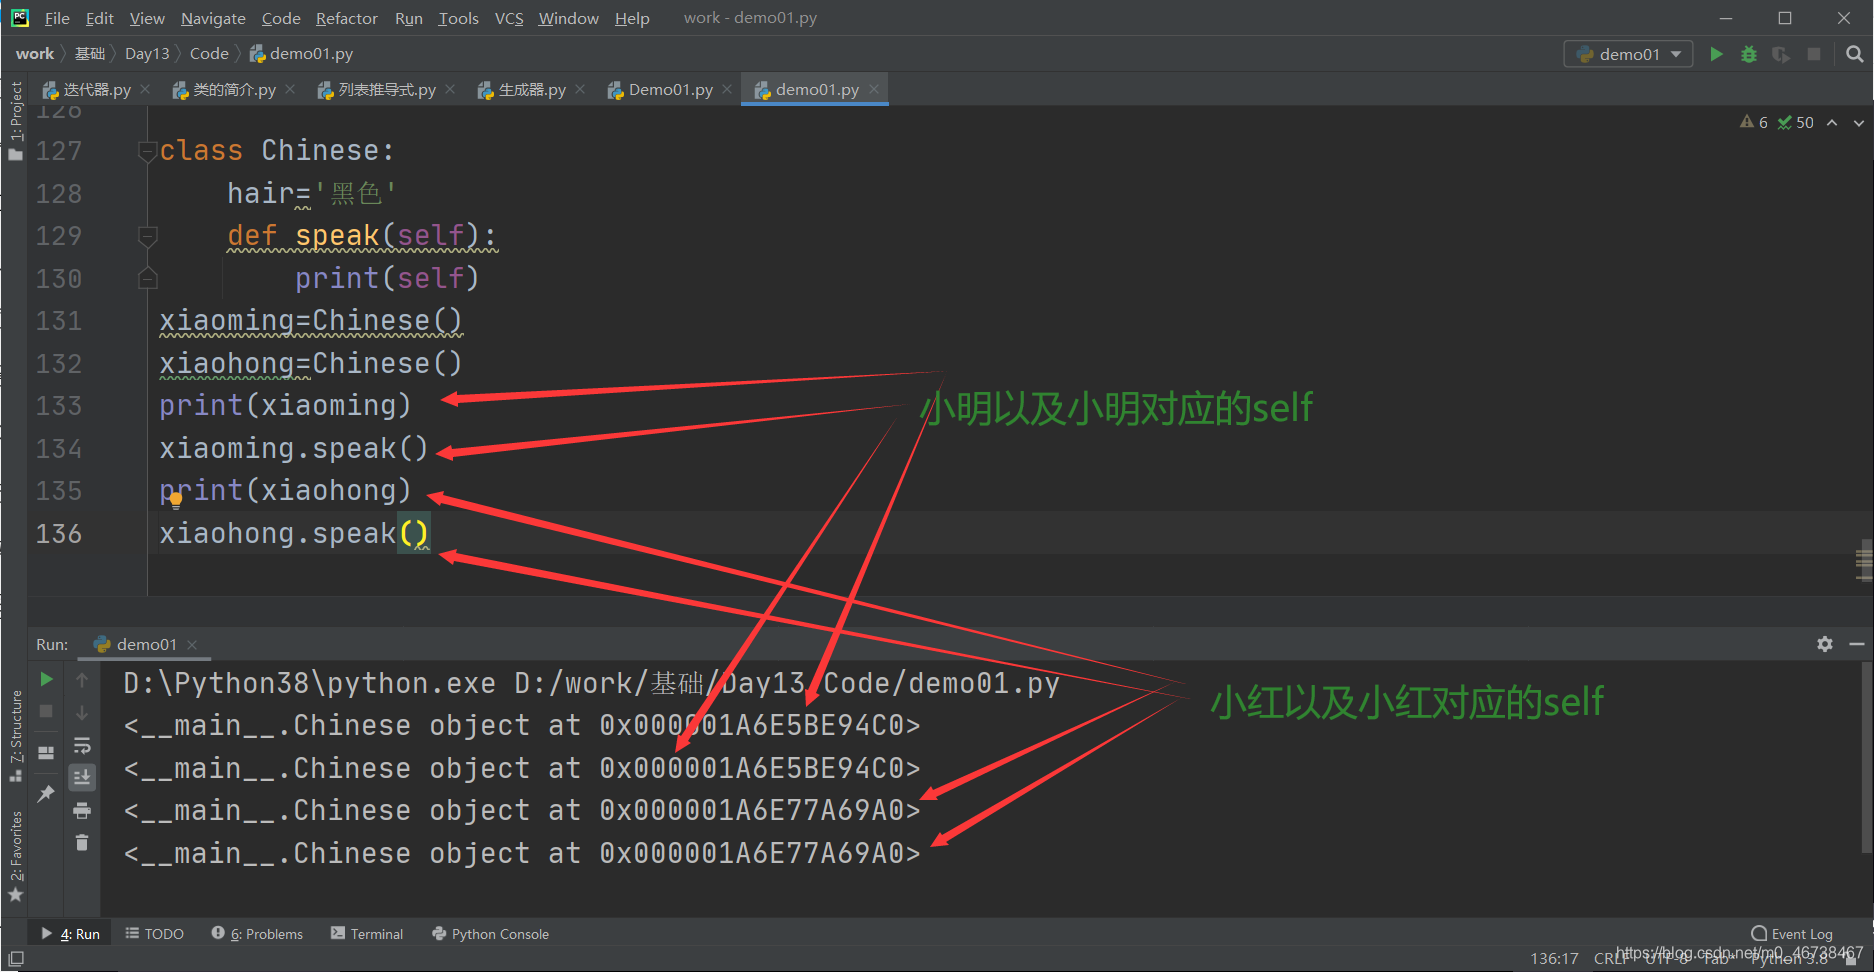Close the 迭代器.py tab
Image resolution: width=1874 pixels, height=972 pixels.
click(145, 89)
